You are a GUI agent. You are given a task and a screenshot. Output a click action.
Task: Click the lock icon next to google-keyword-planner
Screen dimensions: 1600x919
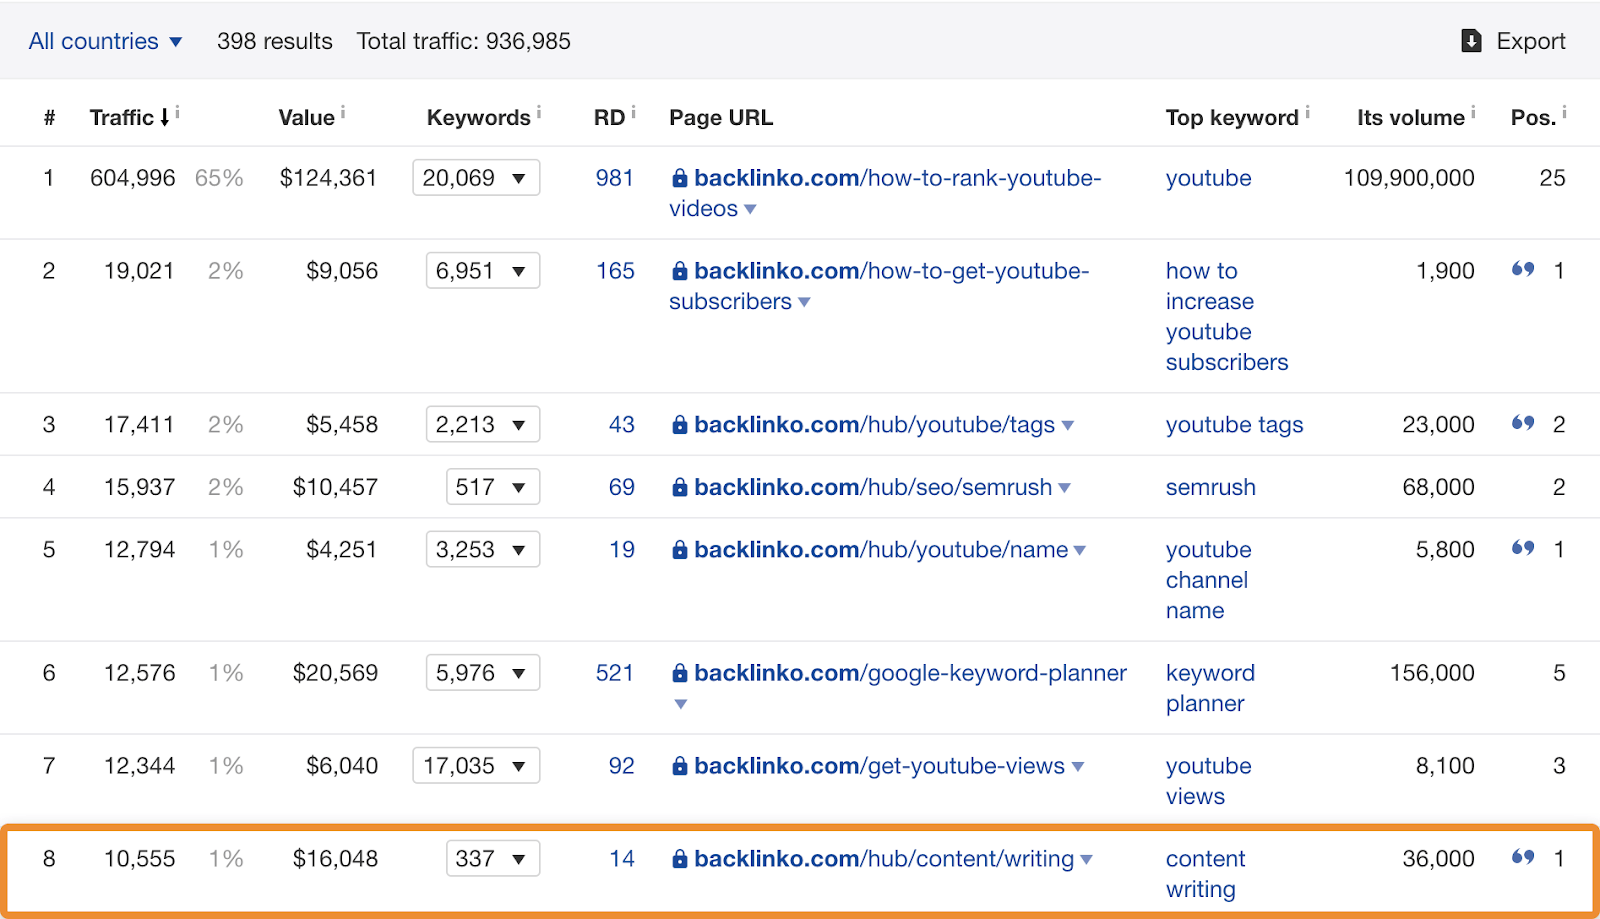point(679,673)
